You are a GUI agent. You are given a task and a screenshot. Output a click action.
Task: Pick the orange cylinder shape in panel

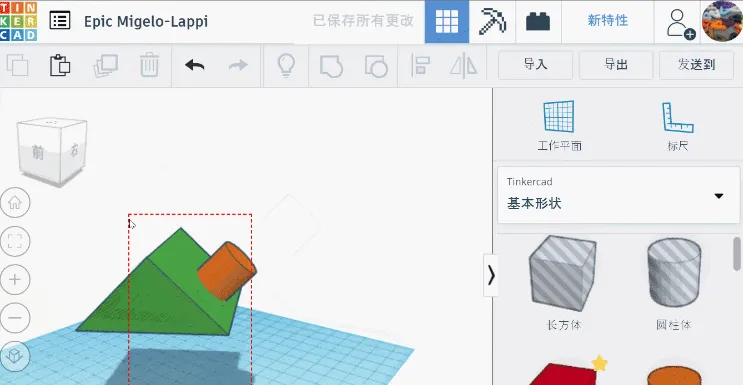[x=674, y=376]
